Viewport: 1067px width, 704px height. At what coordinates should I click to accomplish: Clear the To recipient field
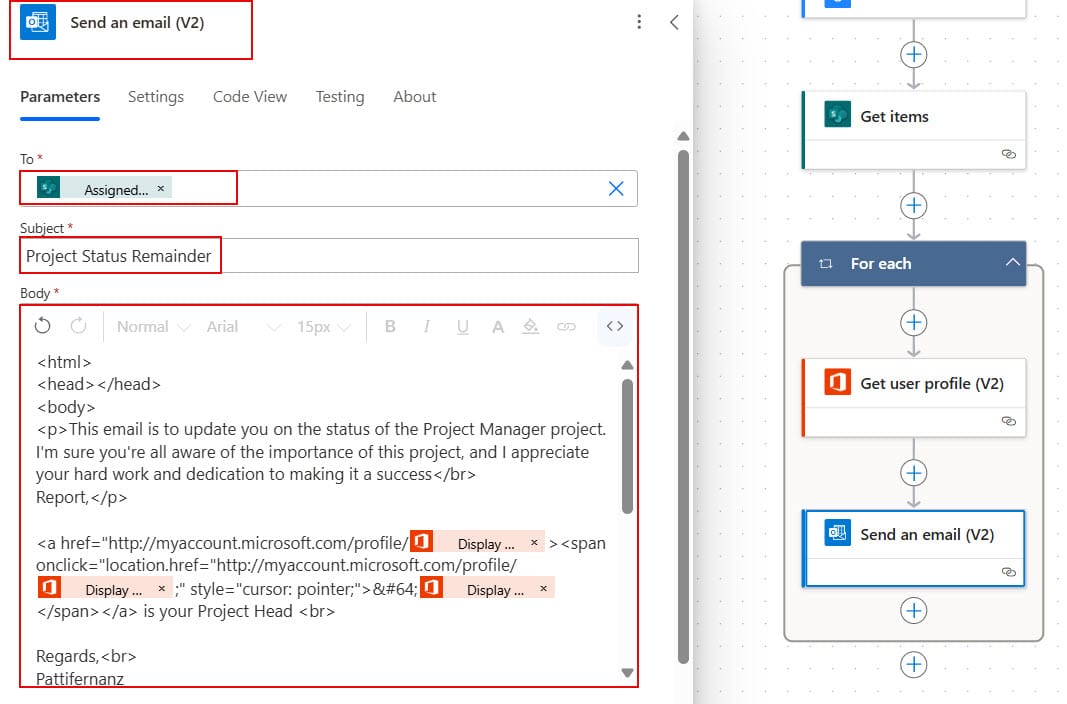(x=616, y=188)
